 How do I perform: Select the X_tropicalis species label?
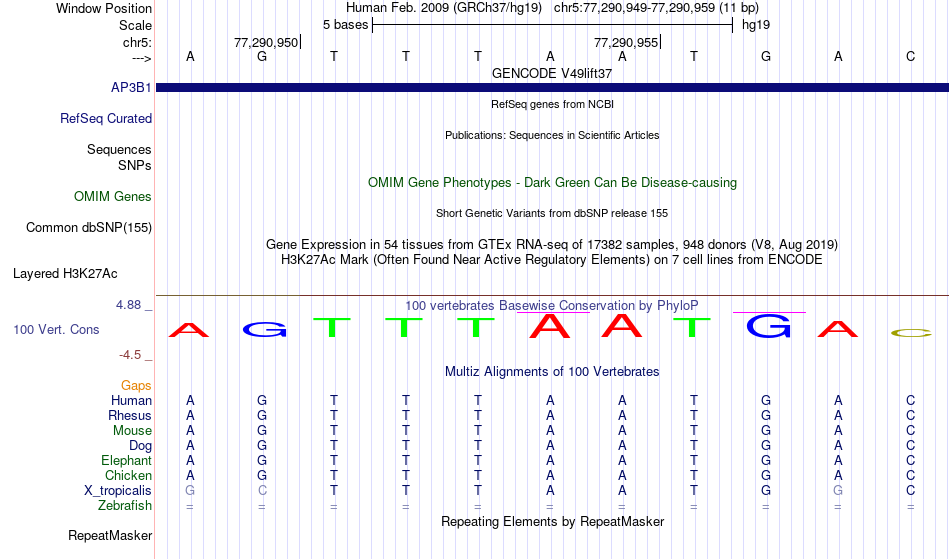118,491
